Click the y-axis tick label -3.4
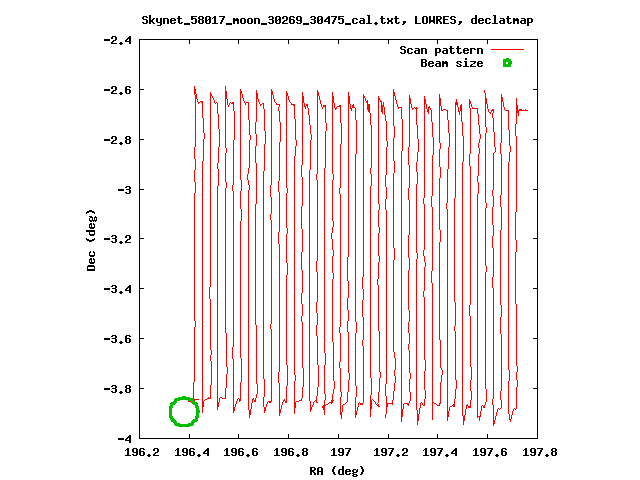 pos(118,289)
